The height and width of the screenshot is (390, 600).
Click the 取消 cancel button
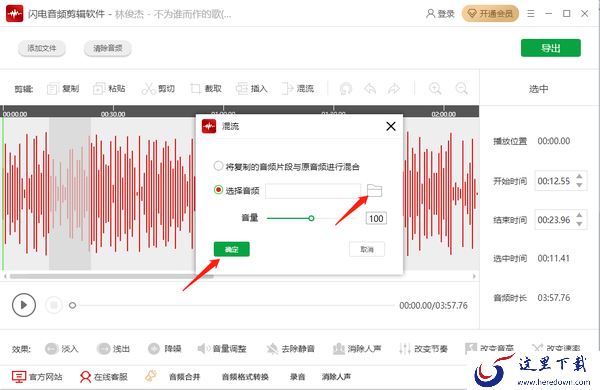pyautogui.click(x=367, y=249)
